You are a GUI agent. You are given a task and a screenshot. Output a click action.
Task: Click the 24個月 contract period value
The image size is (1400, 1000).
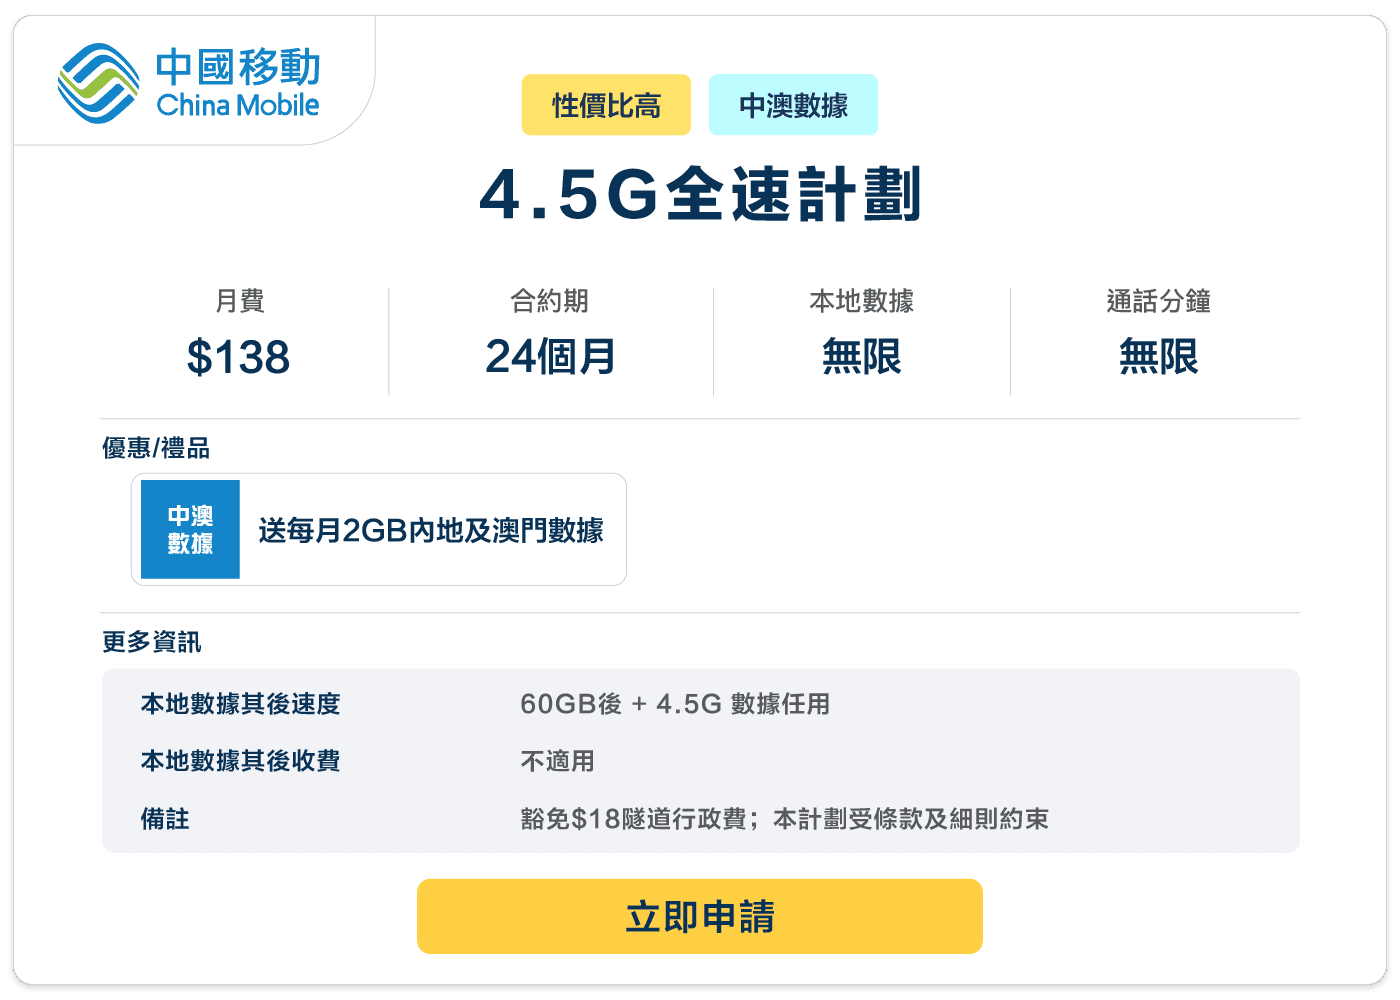pos(550,357)
